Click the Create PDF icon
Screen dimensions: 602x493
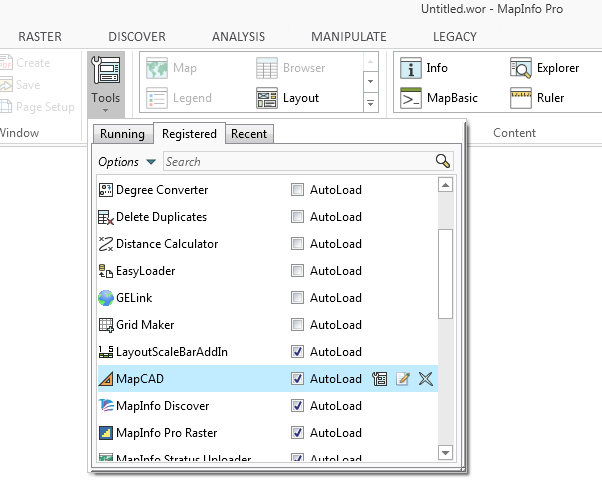pyautogui.click(x=6, y=63)
